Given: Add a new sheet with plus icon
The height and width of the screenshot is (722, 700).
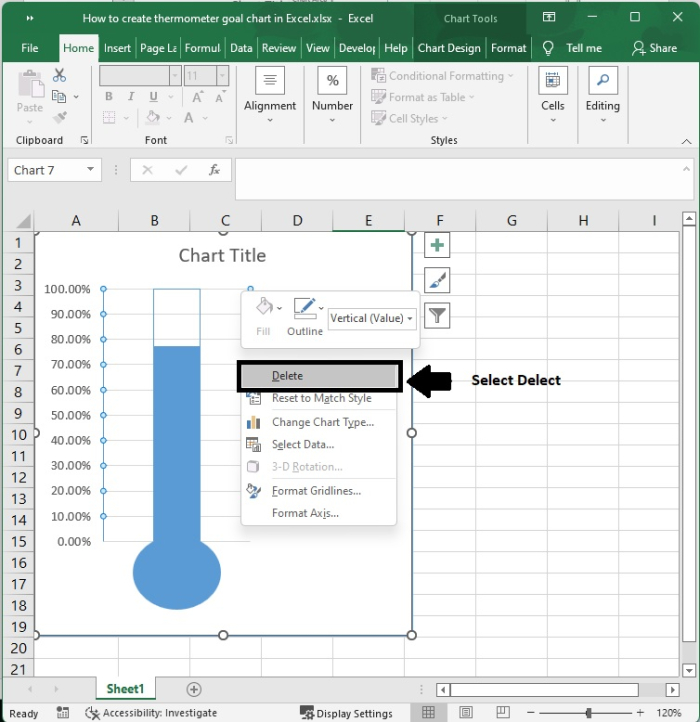Looking at the screenshot, I should tap(194, 689).
